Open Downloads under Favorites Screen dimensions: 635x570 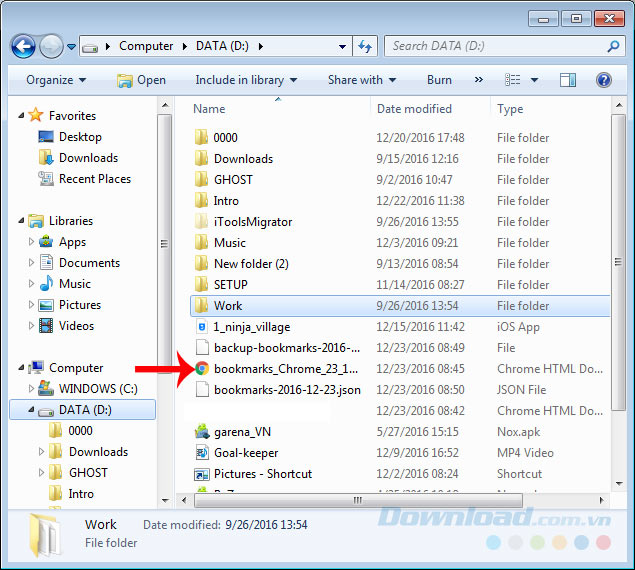click(89, 158)
